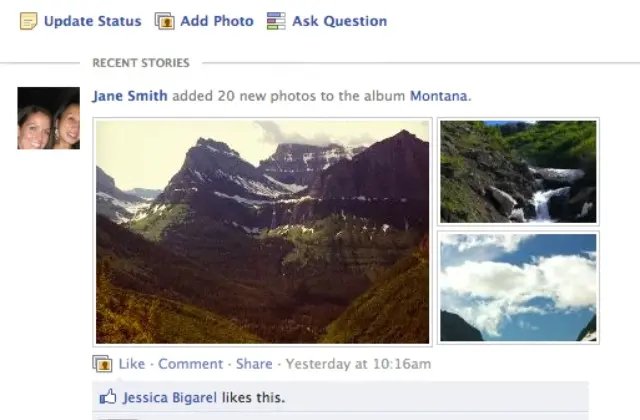This screenshot has height=420, width=640.
Task: Click the Recent Stories section header
Action: (x=140, y=63)
